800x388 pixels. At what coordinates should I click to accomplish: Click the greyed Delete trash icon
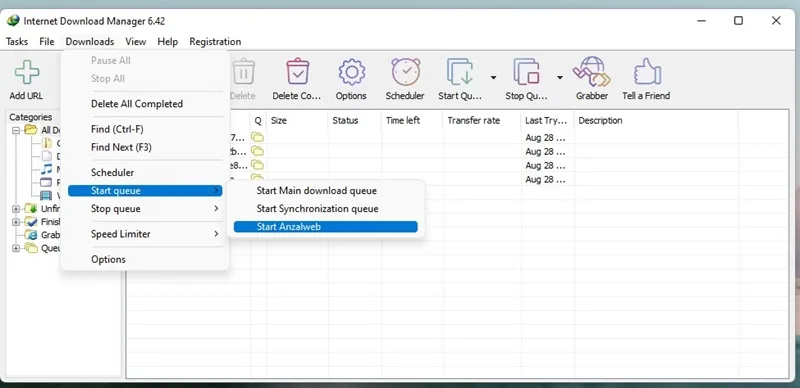(x=243, y=72)
